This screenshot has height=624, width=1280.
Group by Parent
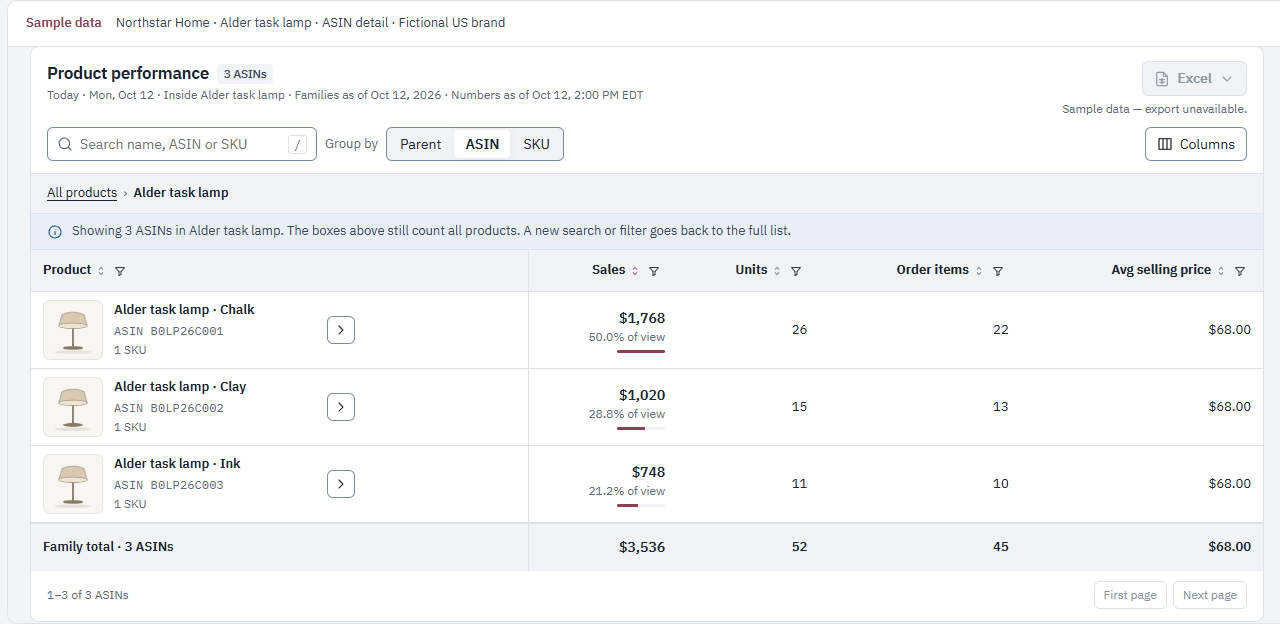[420, 144]
